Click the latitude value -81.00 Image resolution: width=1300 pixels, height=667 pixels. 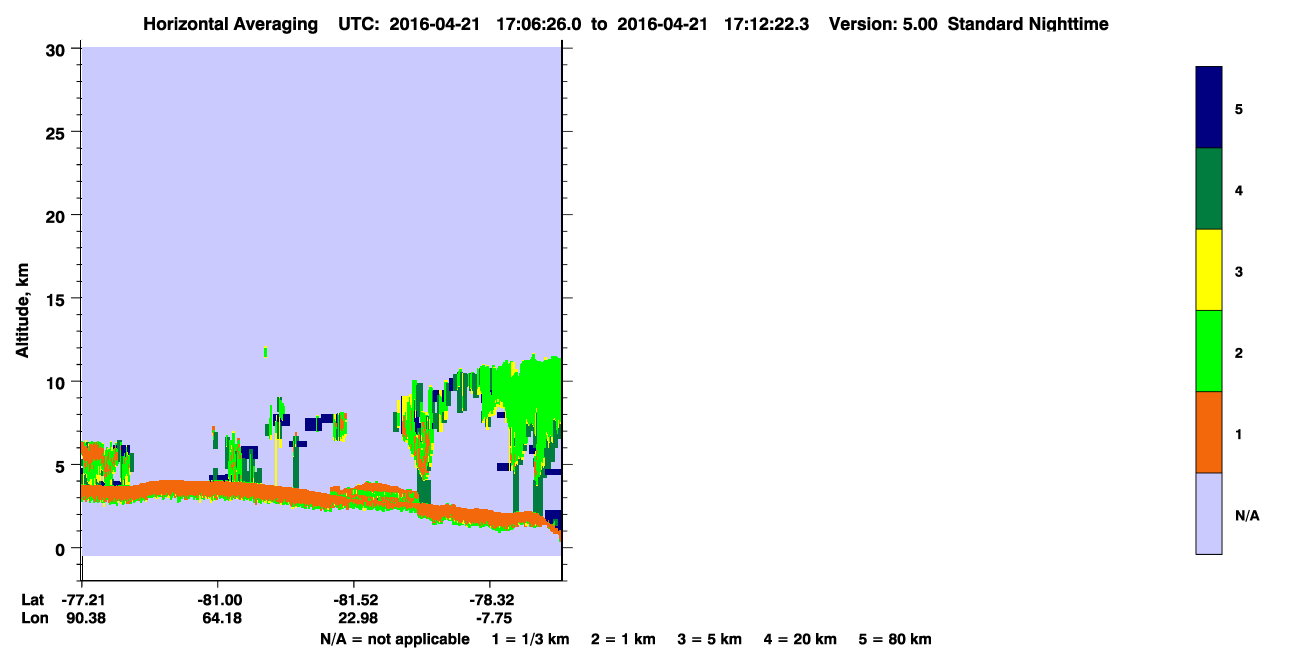[220, 600]
